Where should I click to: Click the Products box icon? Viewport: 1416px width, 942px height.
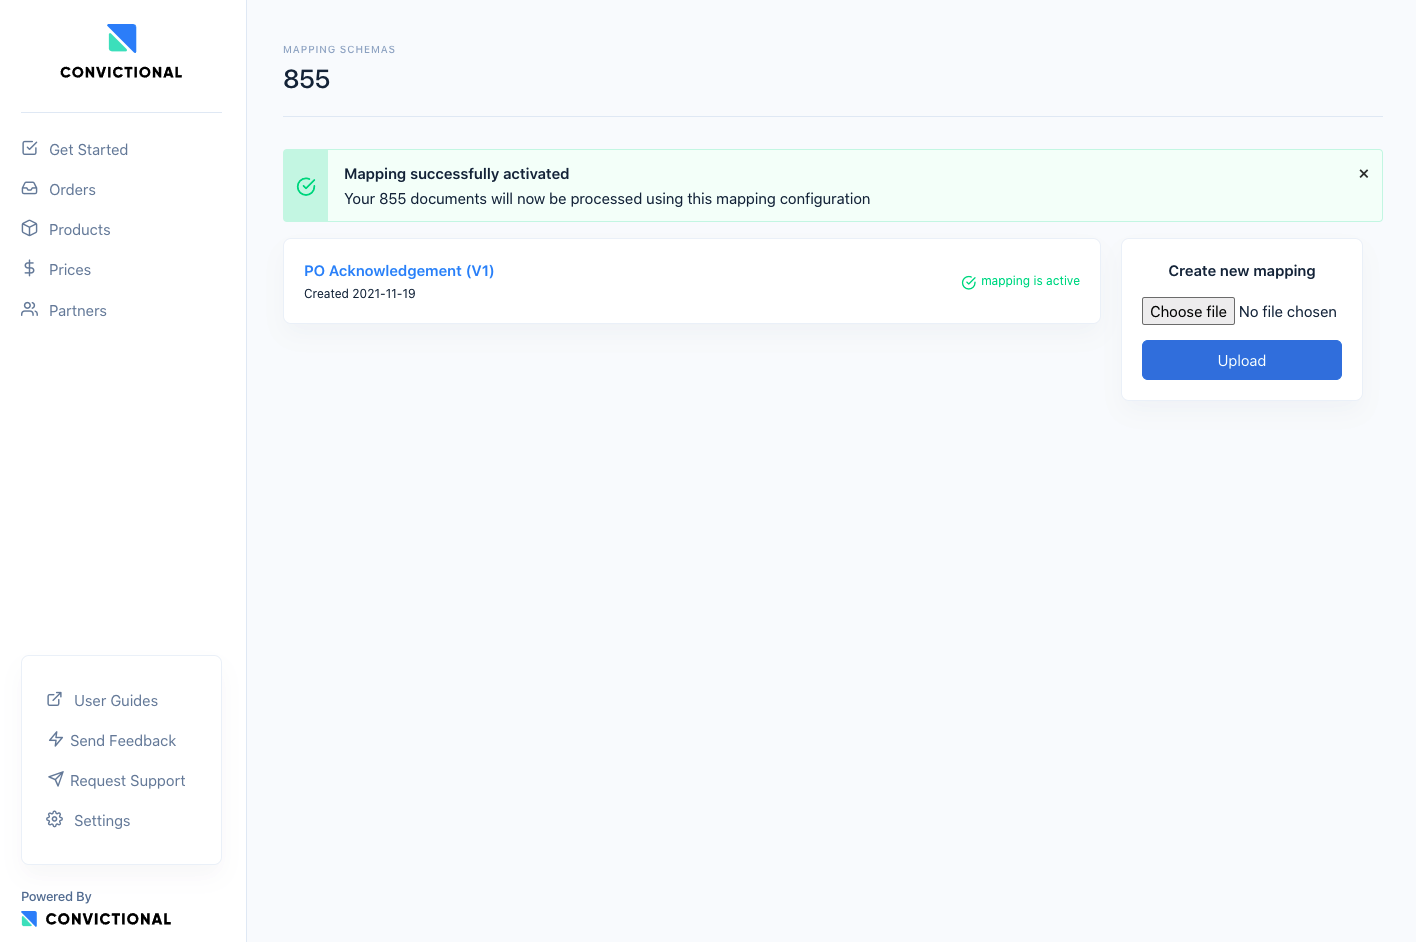click(30, 228)
